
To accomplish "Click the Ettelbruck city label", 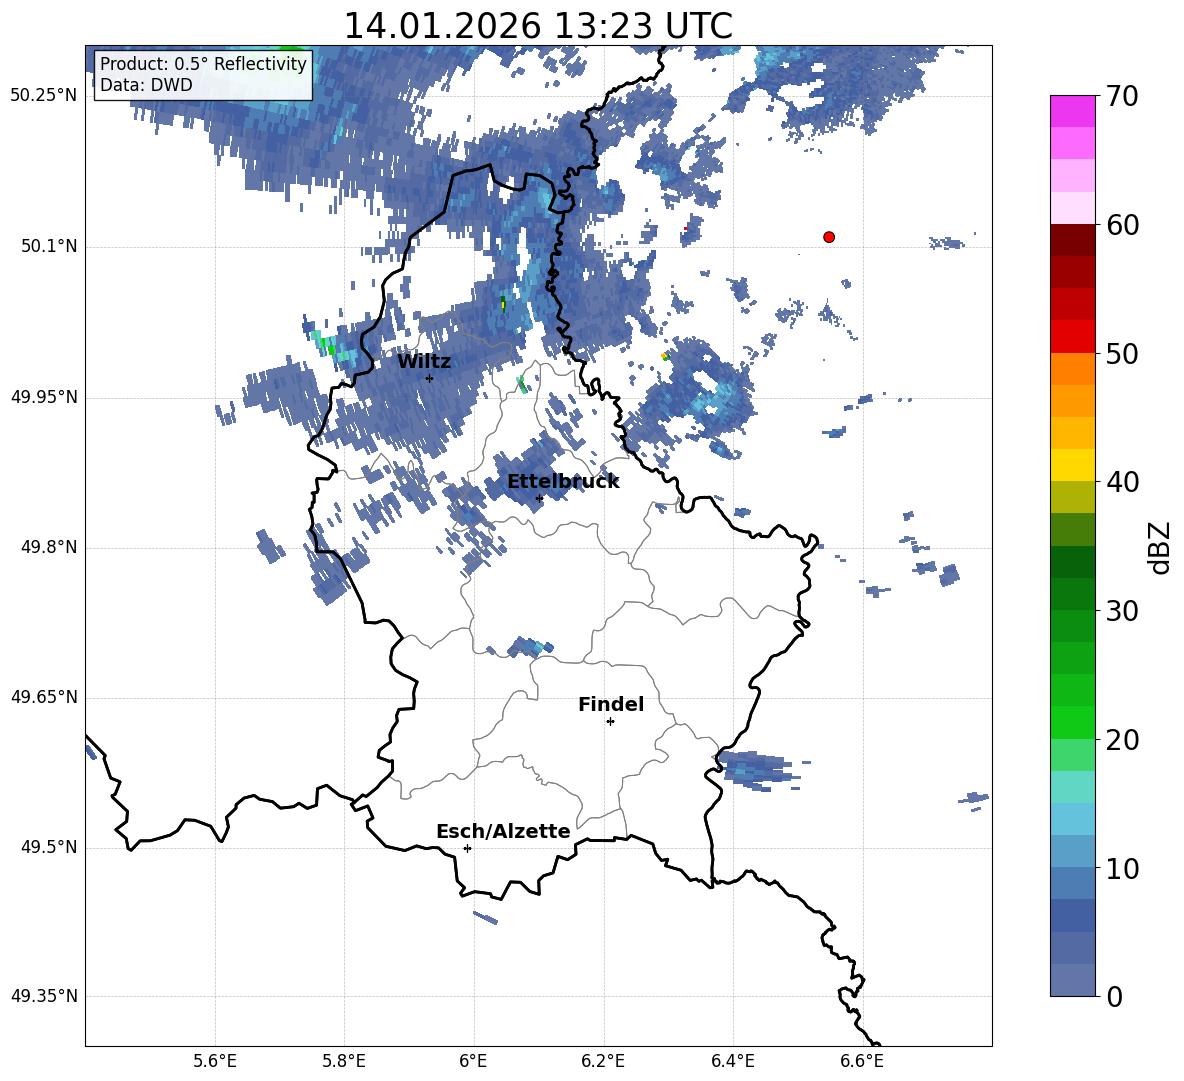I will [563, 482].
